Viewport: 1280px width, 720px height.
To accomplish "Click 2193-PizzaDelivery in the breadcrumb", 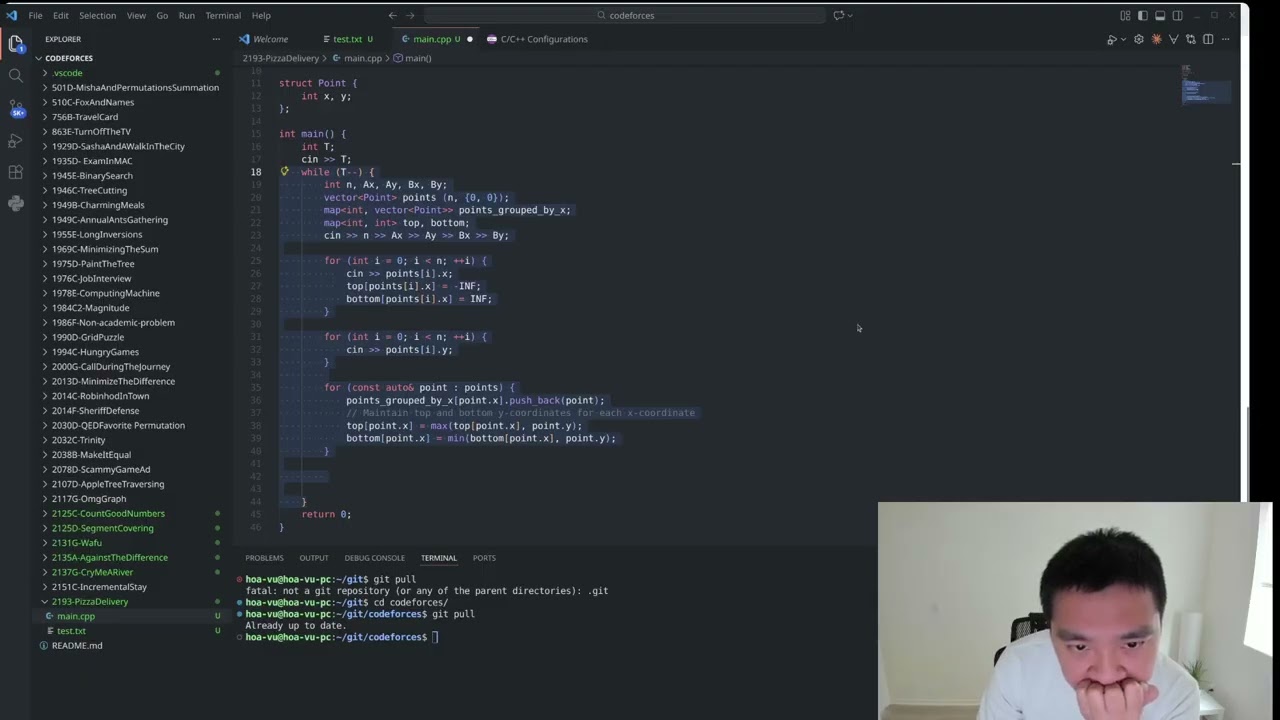I will (281, 58).
